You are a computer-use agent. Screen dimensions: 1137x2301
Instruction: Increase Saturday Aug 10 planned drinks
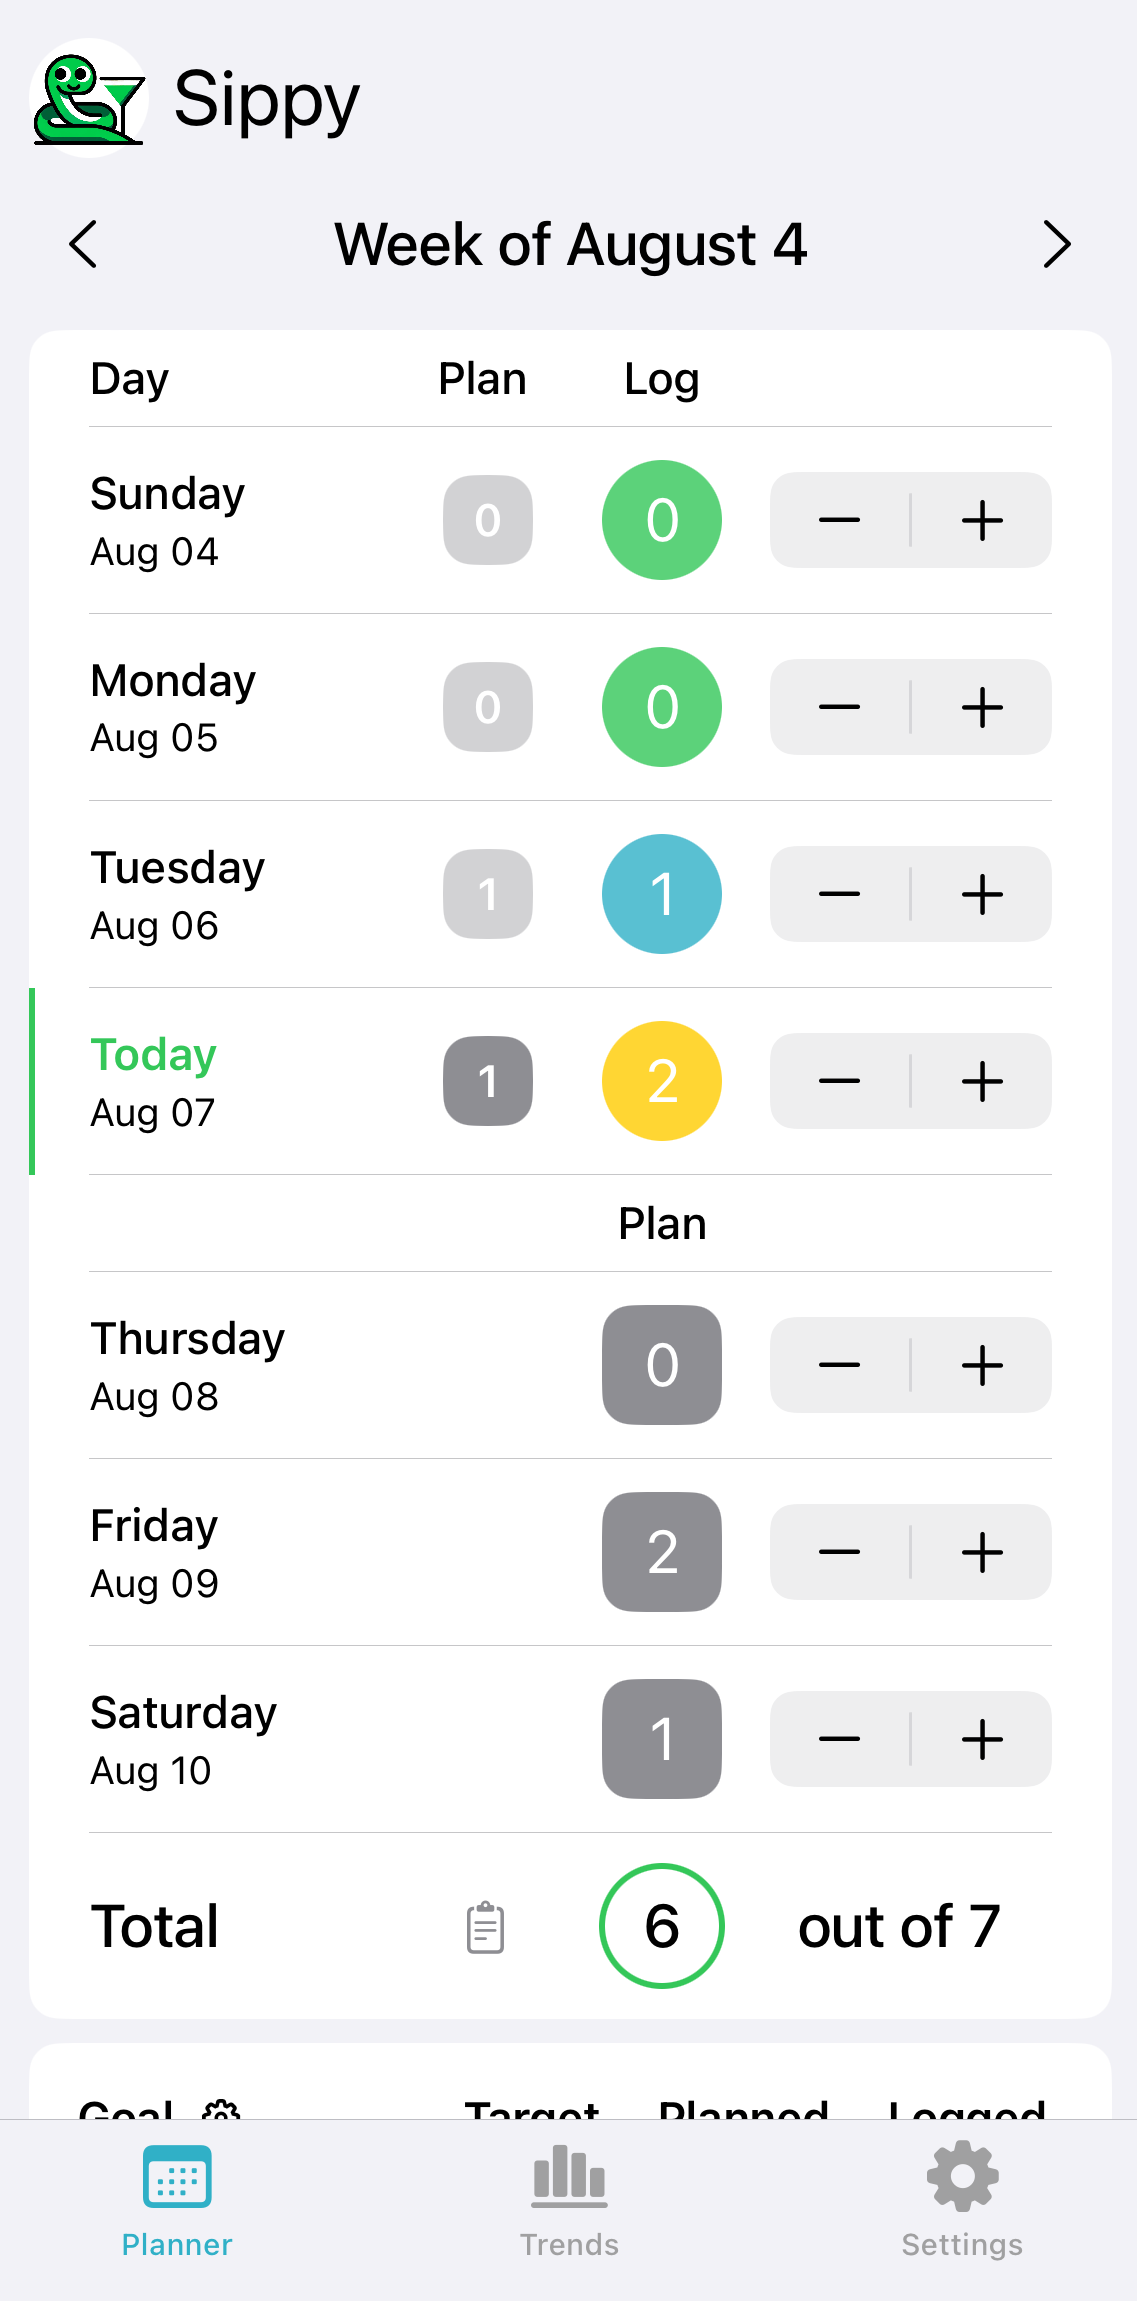[x=982, y=1739]
